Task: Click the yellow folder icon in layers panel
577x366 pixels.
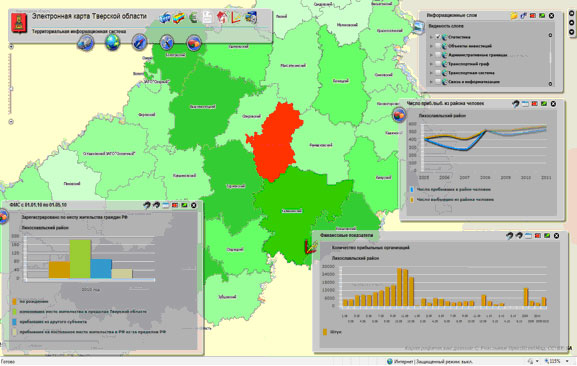Action: click(514, 16)
